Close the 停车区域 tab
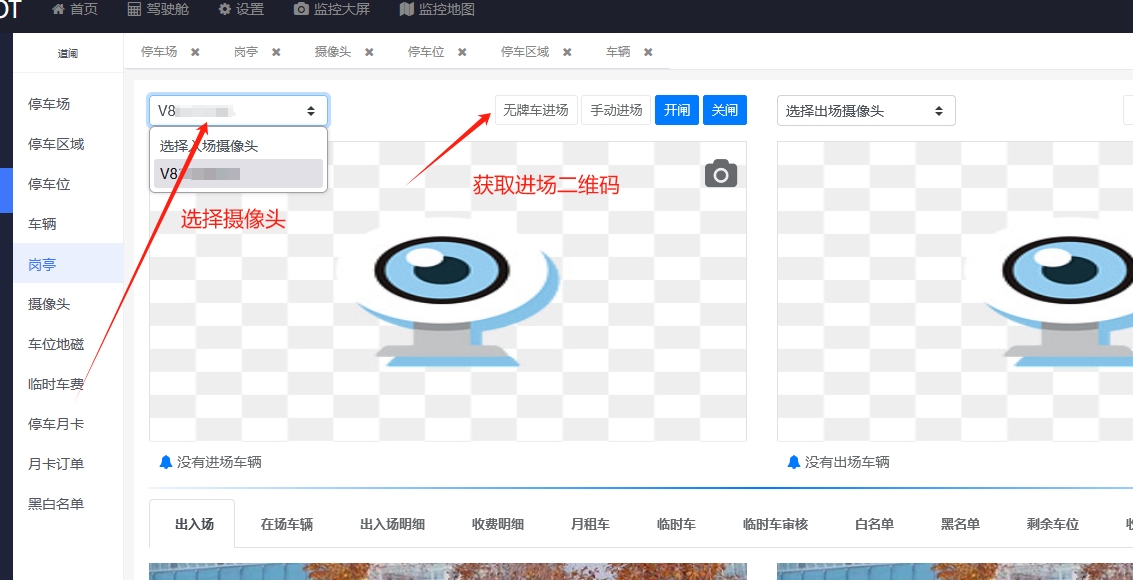This screenshot has height=580, width=1133. click(x=567, y=52)
